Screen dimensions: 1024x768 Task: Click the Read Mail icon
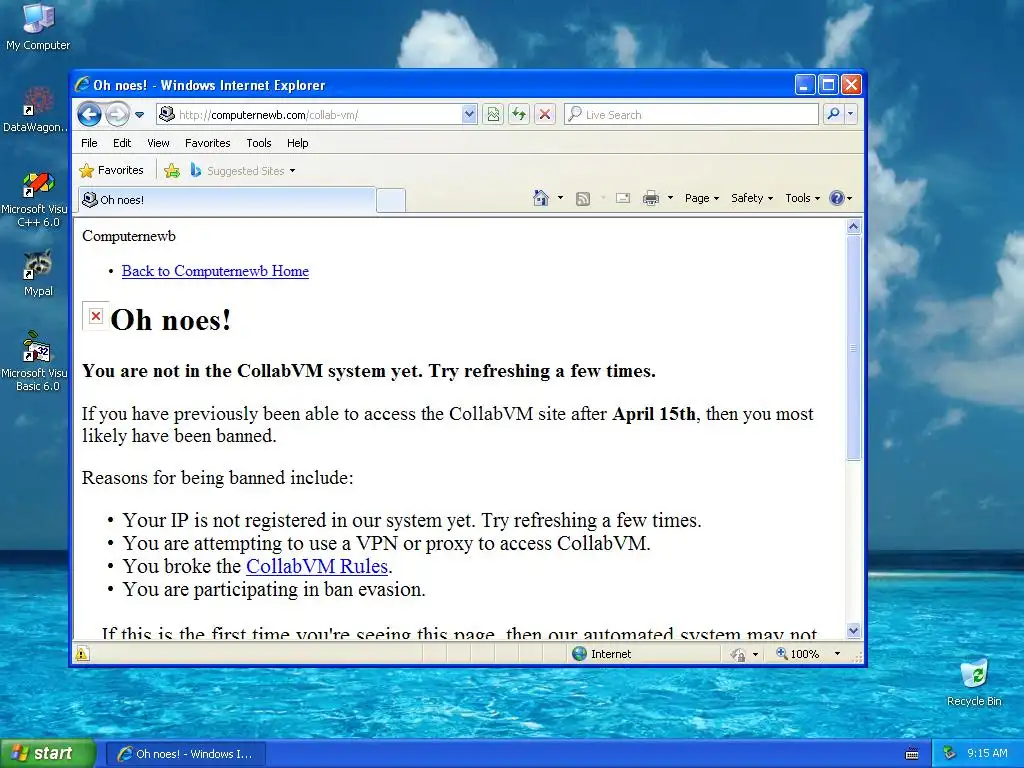(x=623, y=198)
